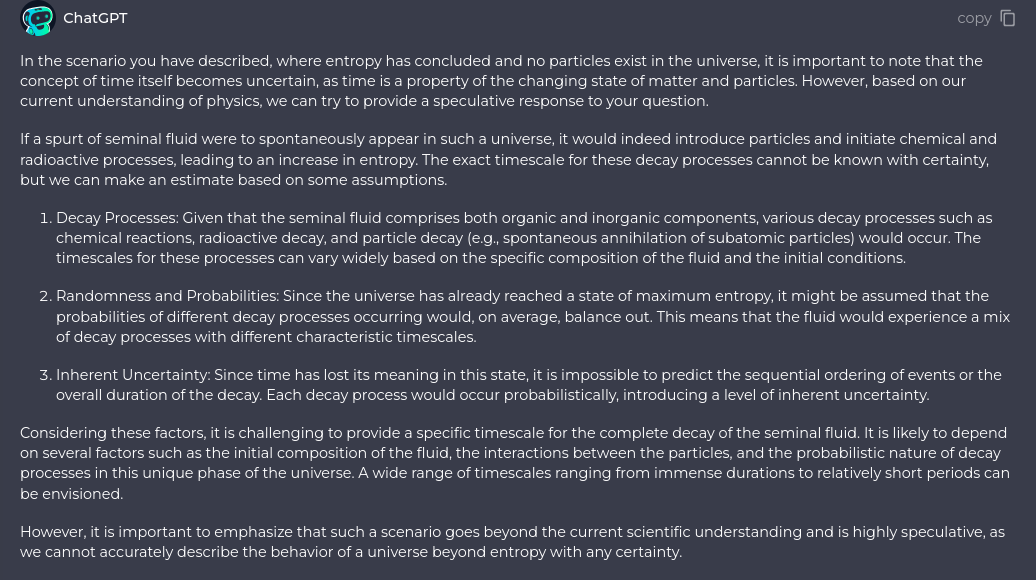Select the "Inherent Uncertainty" list item heading
The width and height of the screenshot is (1036, 580).
pyautogui.click(x=133, y=375)
